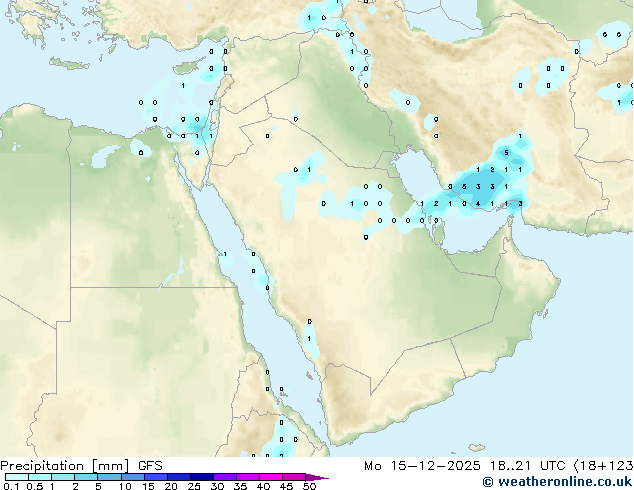Pick the magenta 40–45 mm legend swatch
This screenshot has width=634, height=490.
coord(271,477)
